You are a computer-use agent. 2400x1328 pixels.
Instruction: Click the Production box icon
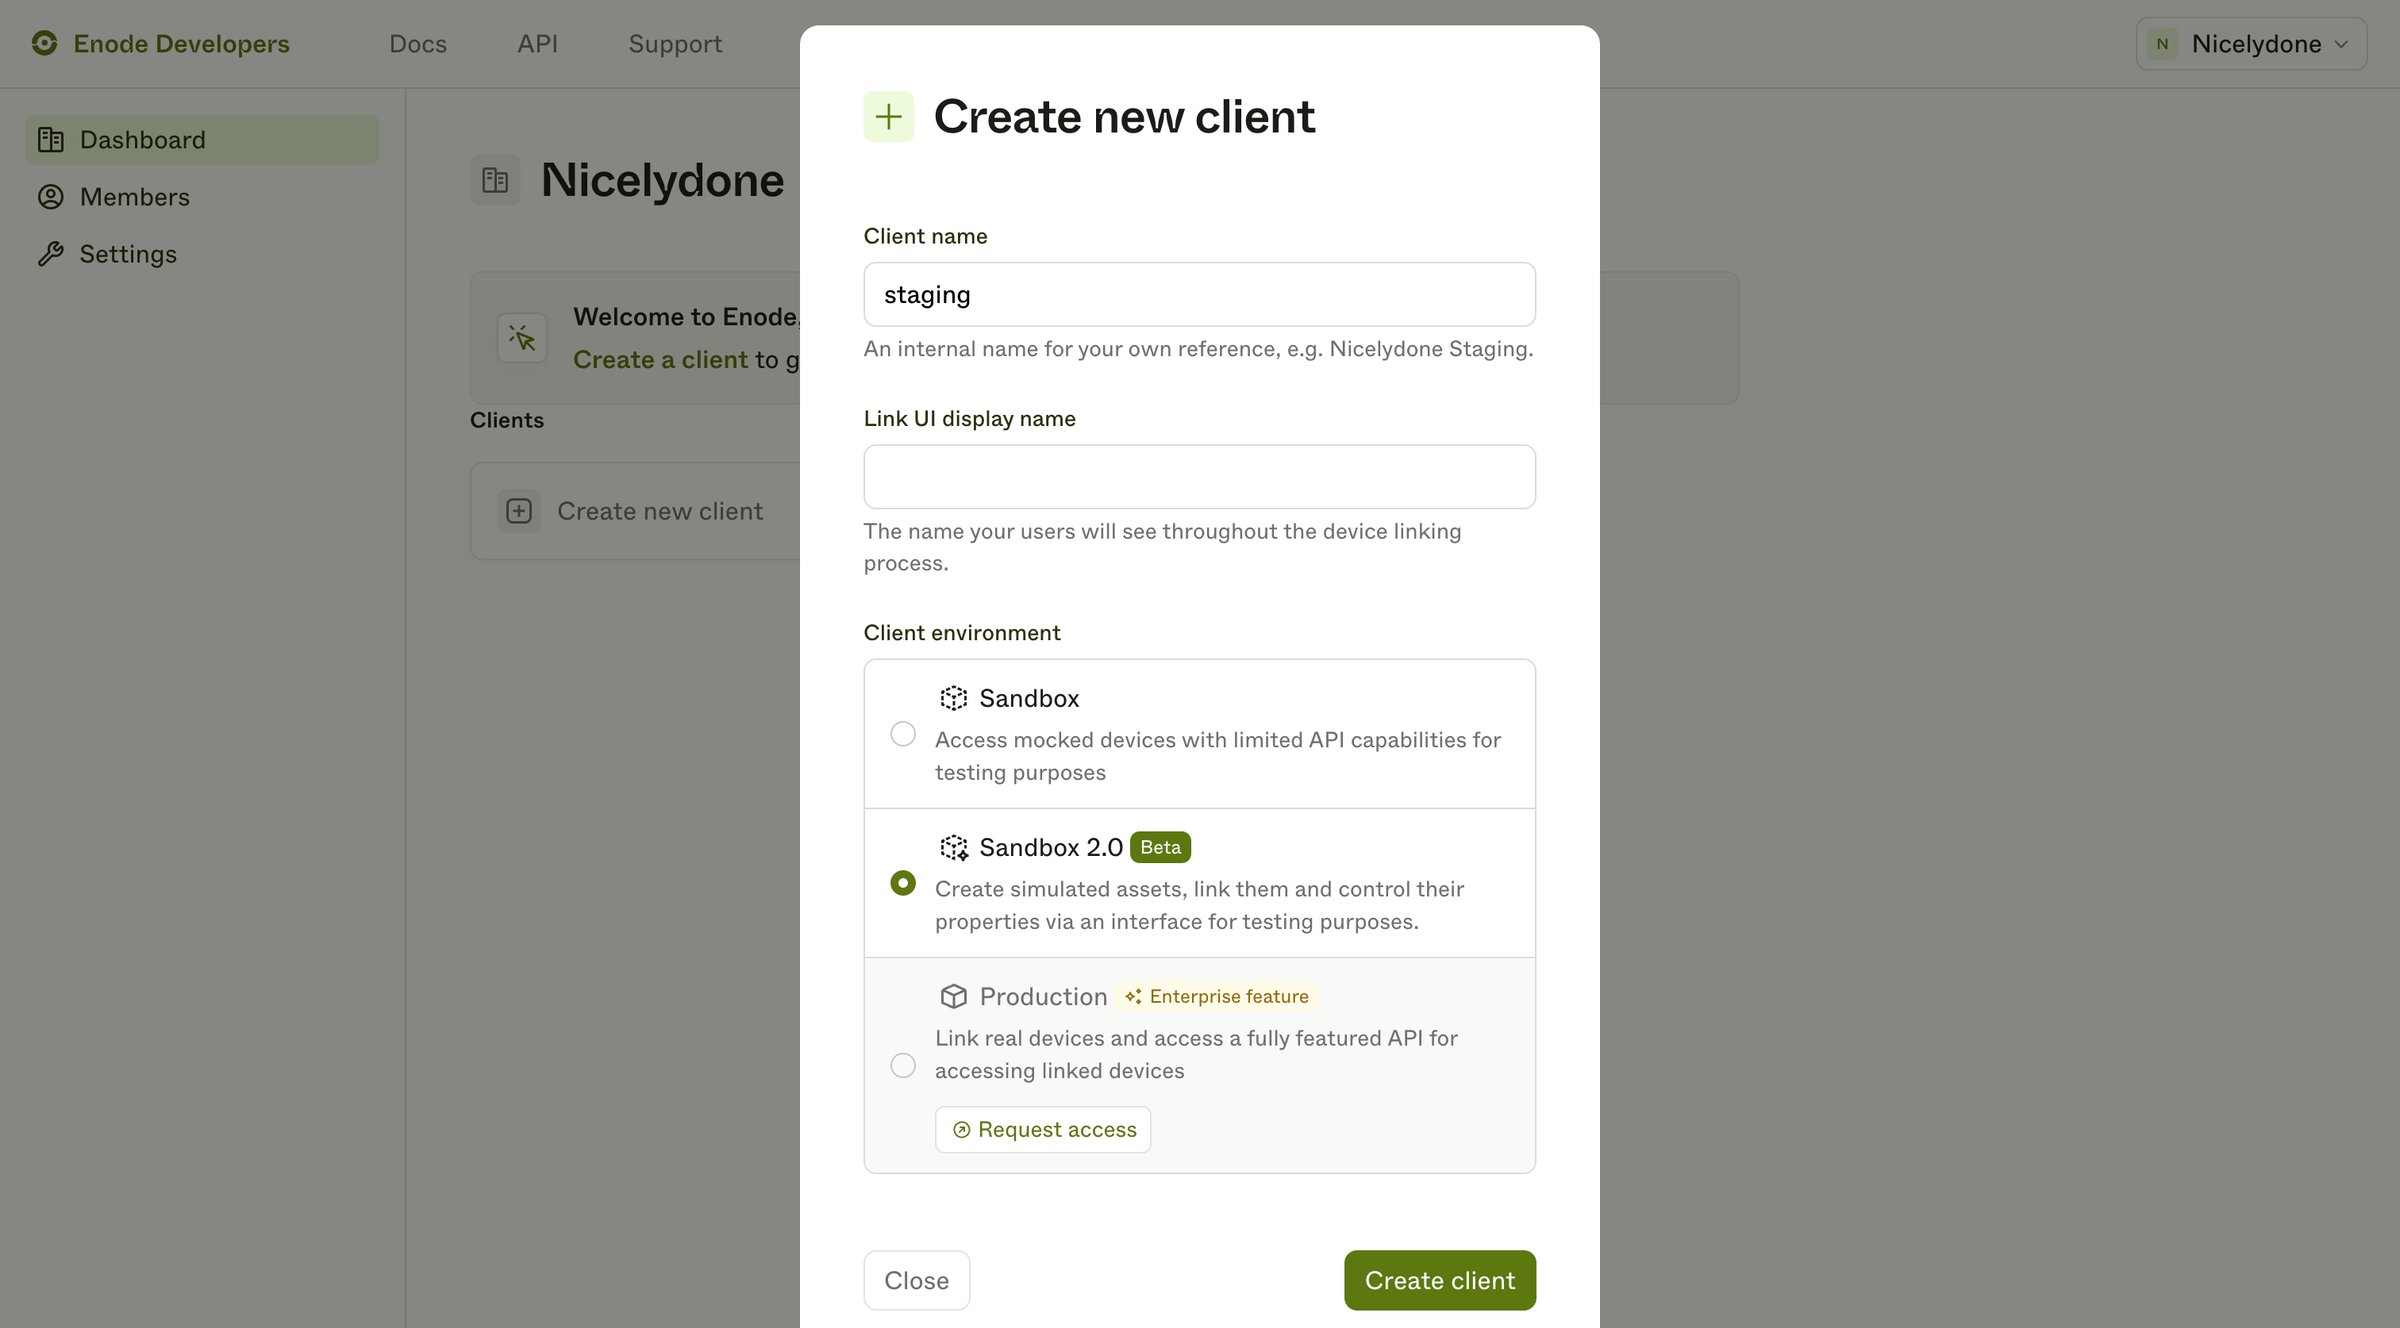tap(954, 996)
